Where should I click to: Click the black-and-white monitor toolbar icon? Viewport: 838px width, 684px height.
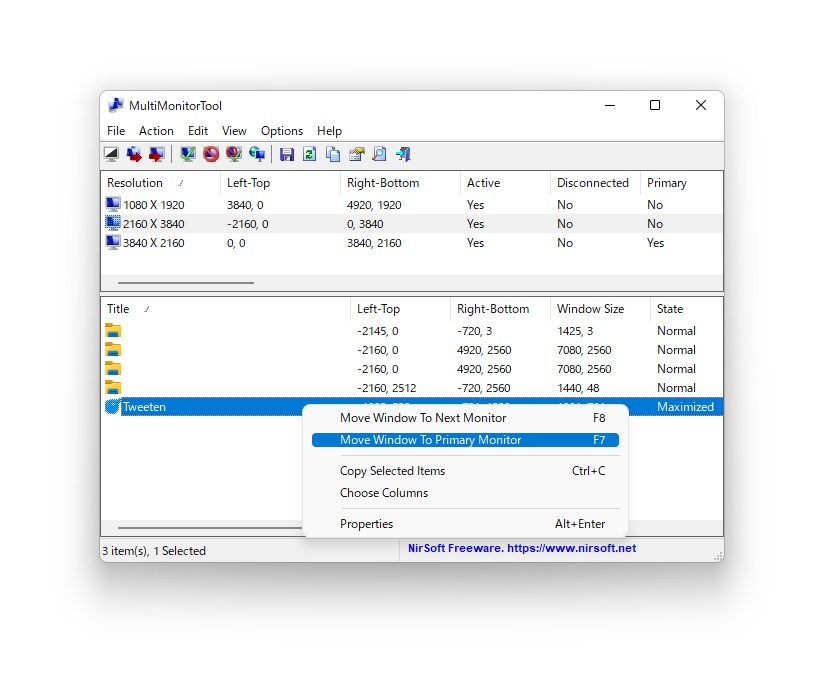111,154
